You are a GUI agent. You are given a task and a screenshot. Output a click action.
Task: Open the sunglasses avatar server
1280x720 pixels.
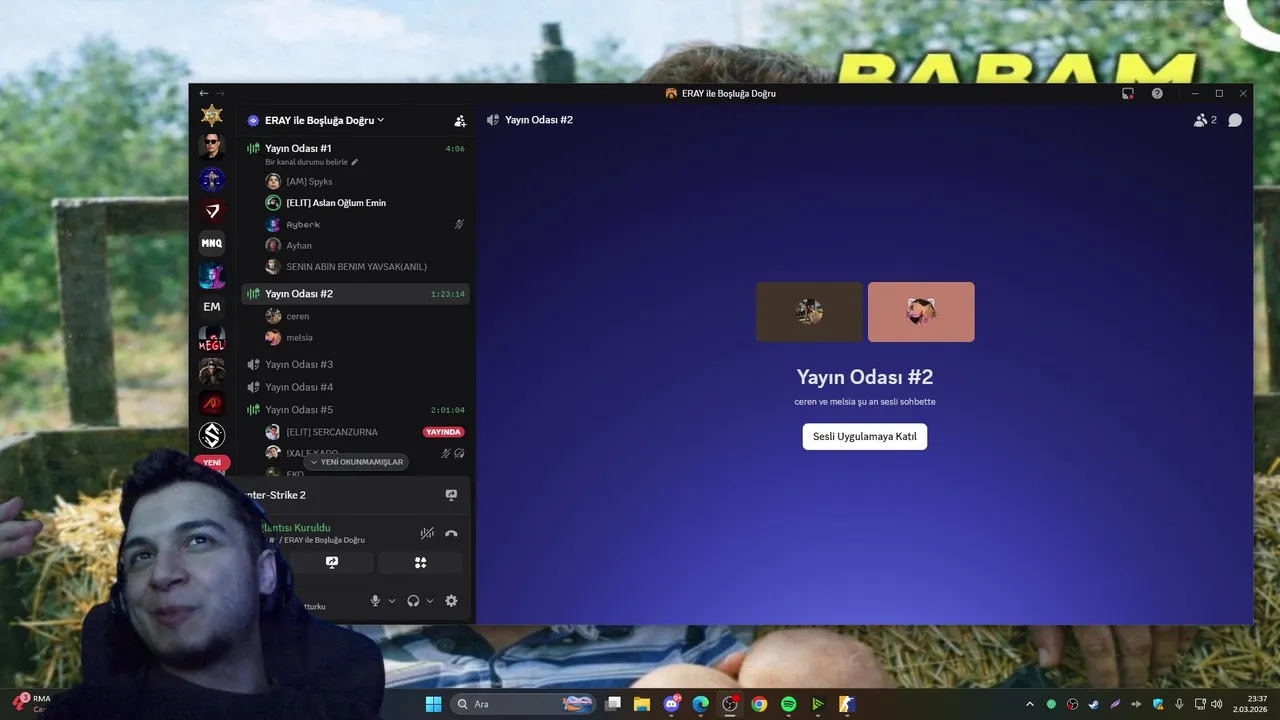pyautogui.click(x=211, y=147)
